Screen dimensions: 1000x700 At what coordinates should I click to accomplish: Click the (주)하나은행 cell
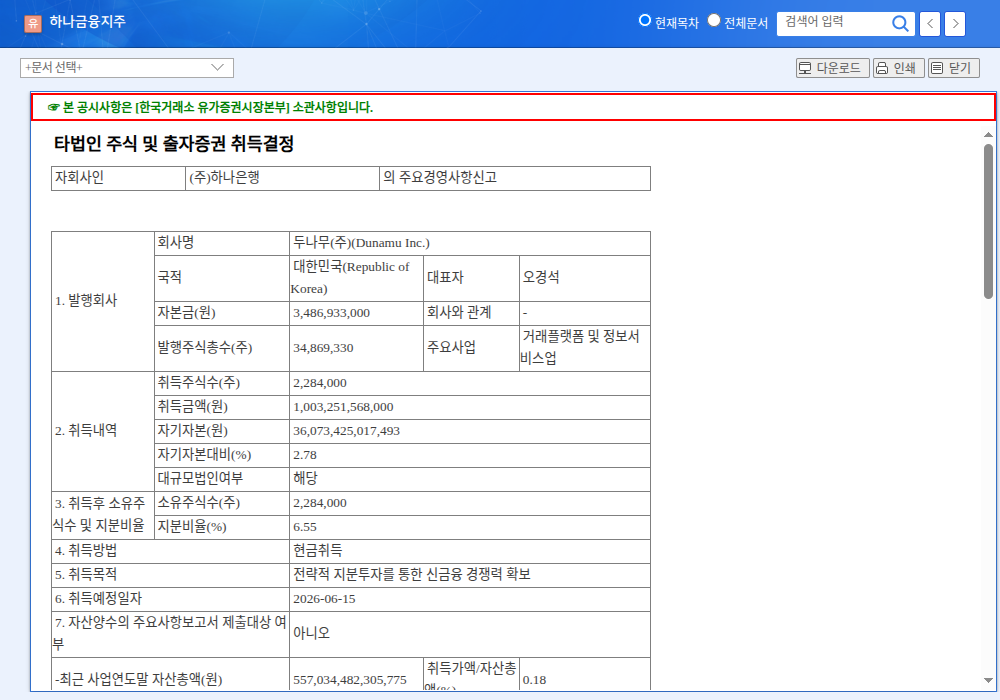coord(283,178)
